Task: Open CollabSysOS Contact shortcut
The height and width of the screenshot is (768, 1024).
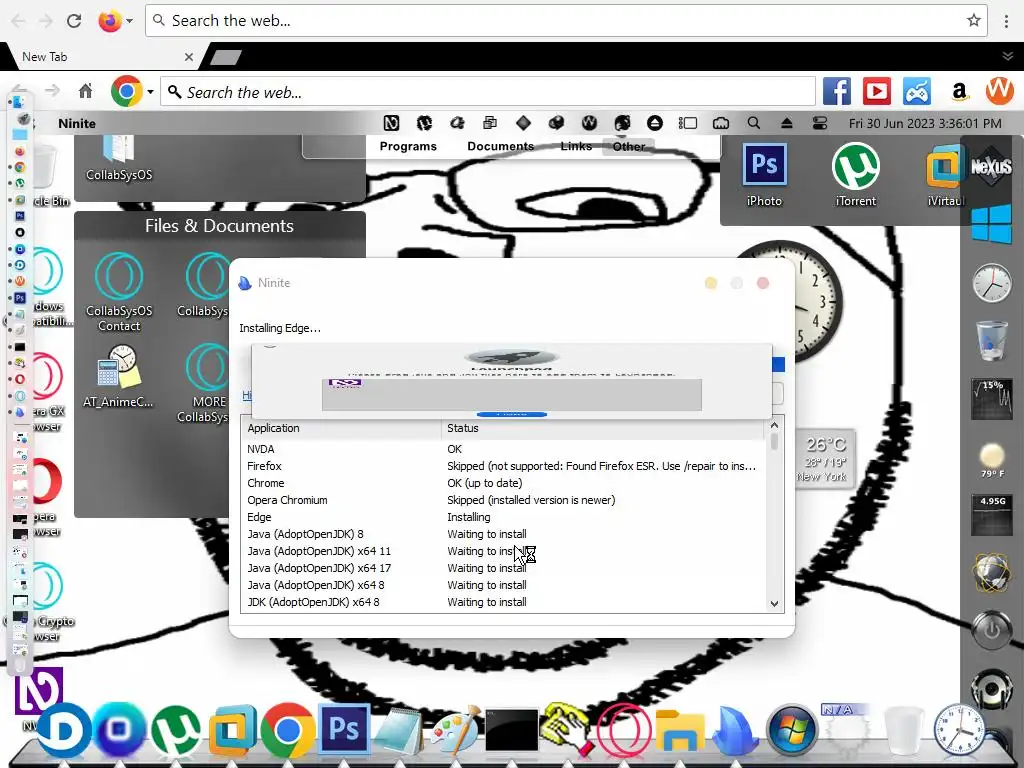Action: pyautogui.click(x=119, y=291)
